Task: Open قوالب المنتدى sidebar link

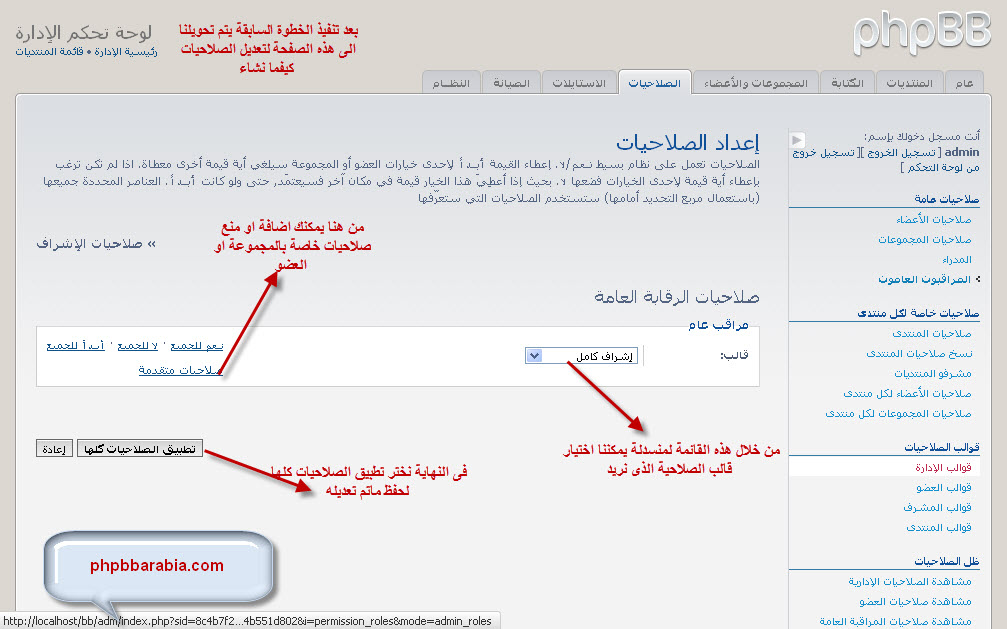Action: click(939, 527)
